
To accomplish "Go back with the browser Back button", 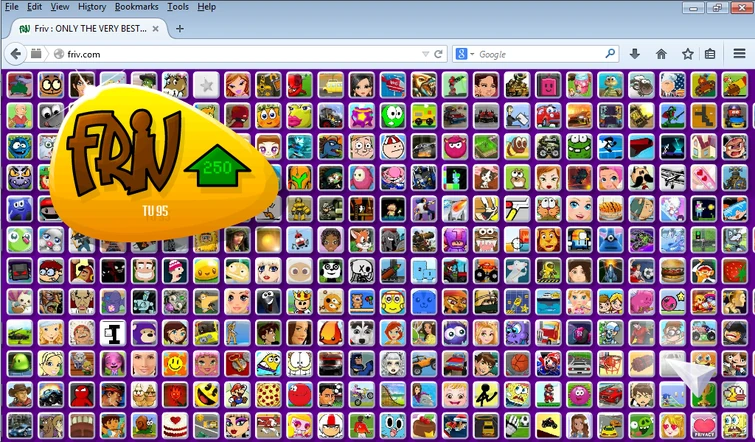I will coord(15,54).
